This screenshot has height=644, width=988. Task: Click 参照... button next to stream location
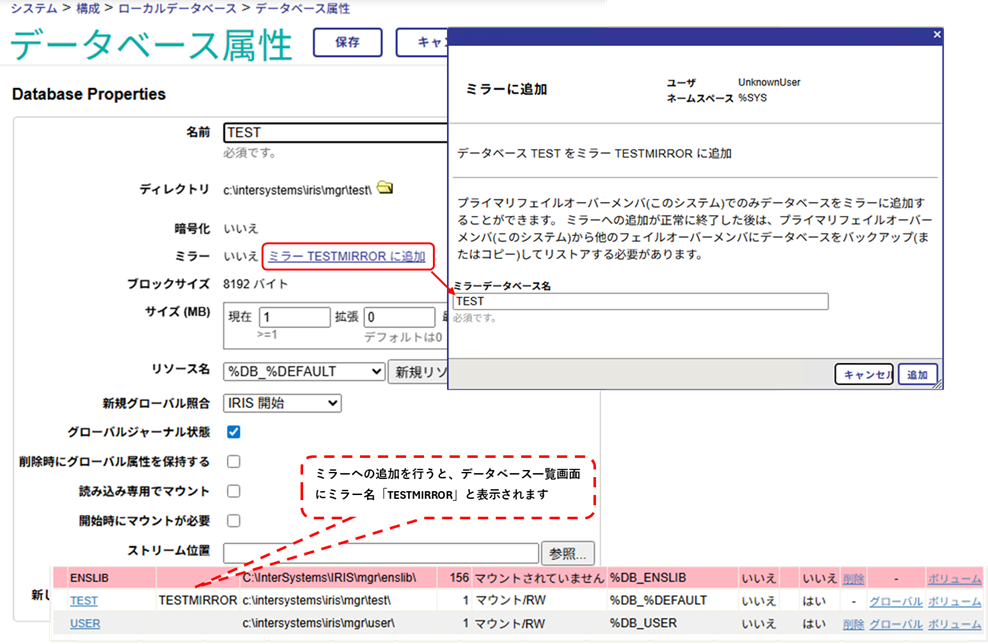coord(568,553)
